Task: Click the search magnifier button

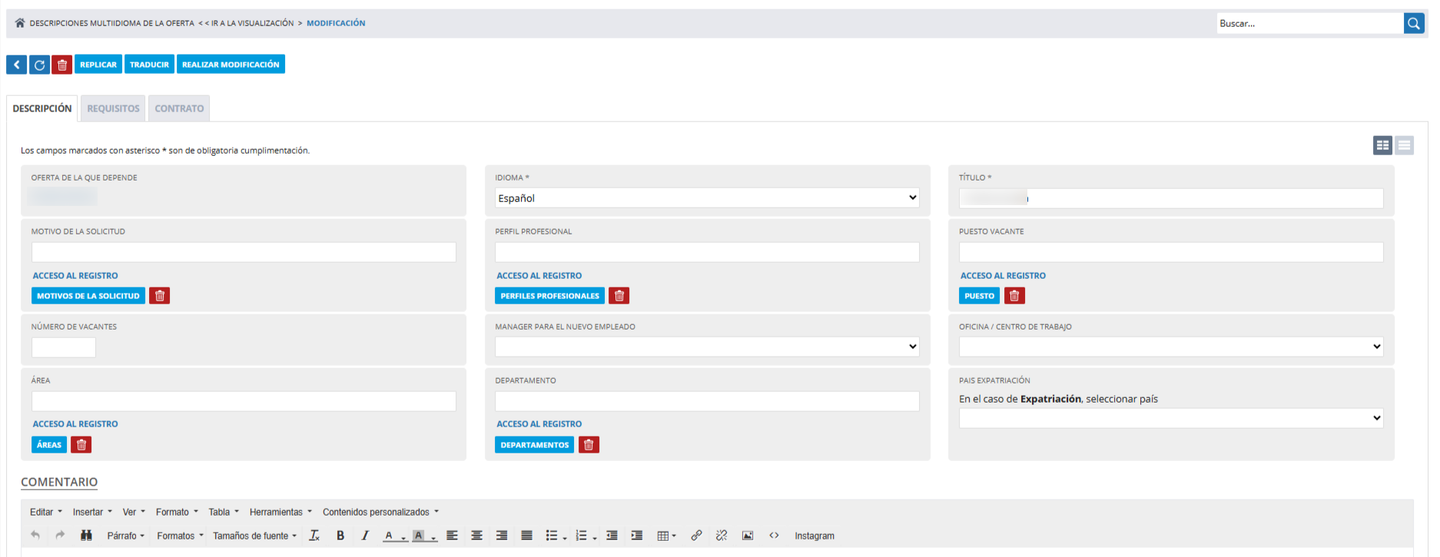Action: [x=1413, y=23]
